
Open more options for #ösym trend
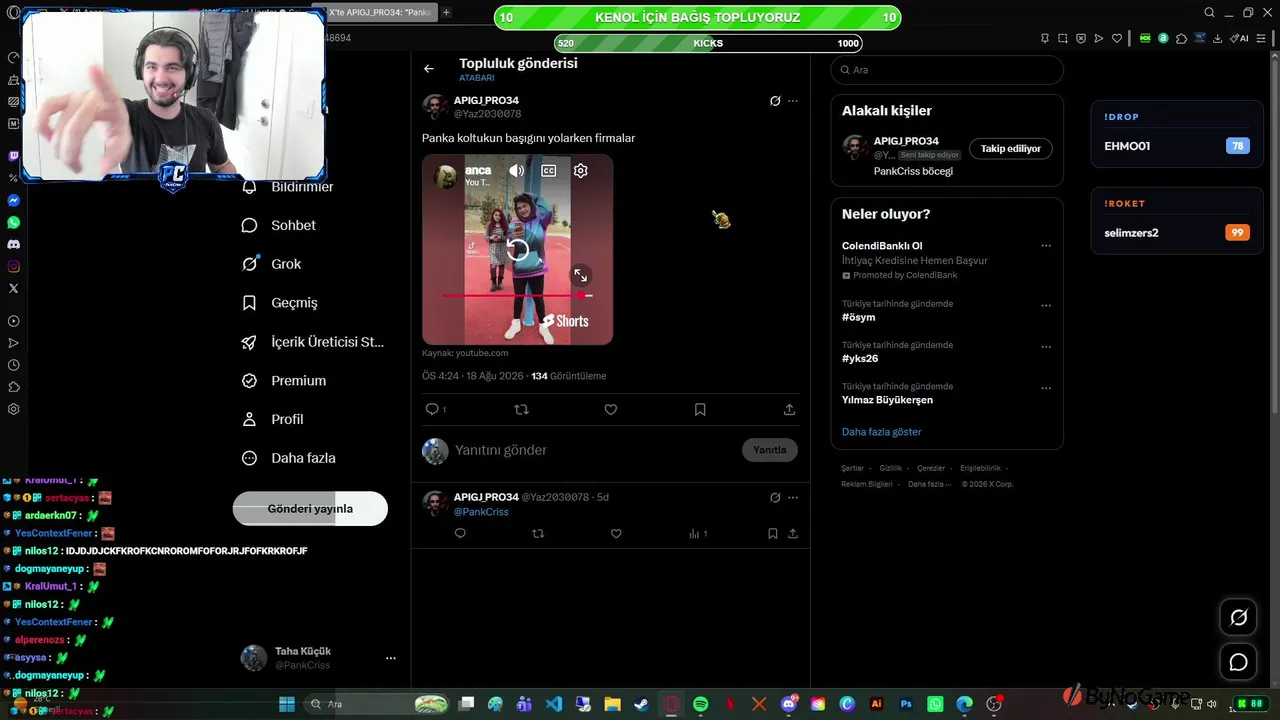point(1046,306)
